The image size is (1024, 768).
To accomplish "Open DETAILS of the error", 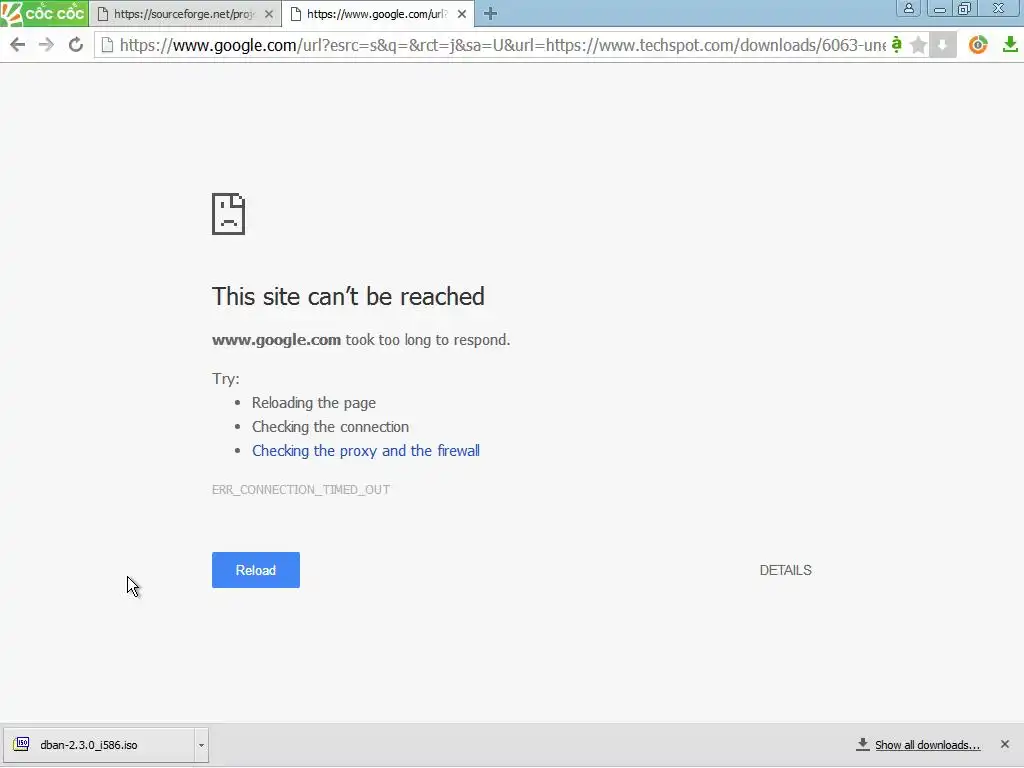I will point(785,570).
